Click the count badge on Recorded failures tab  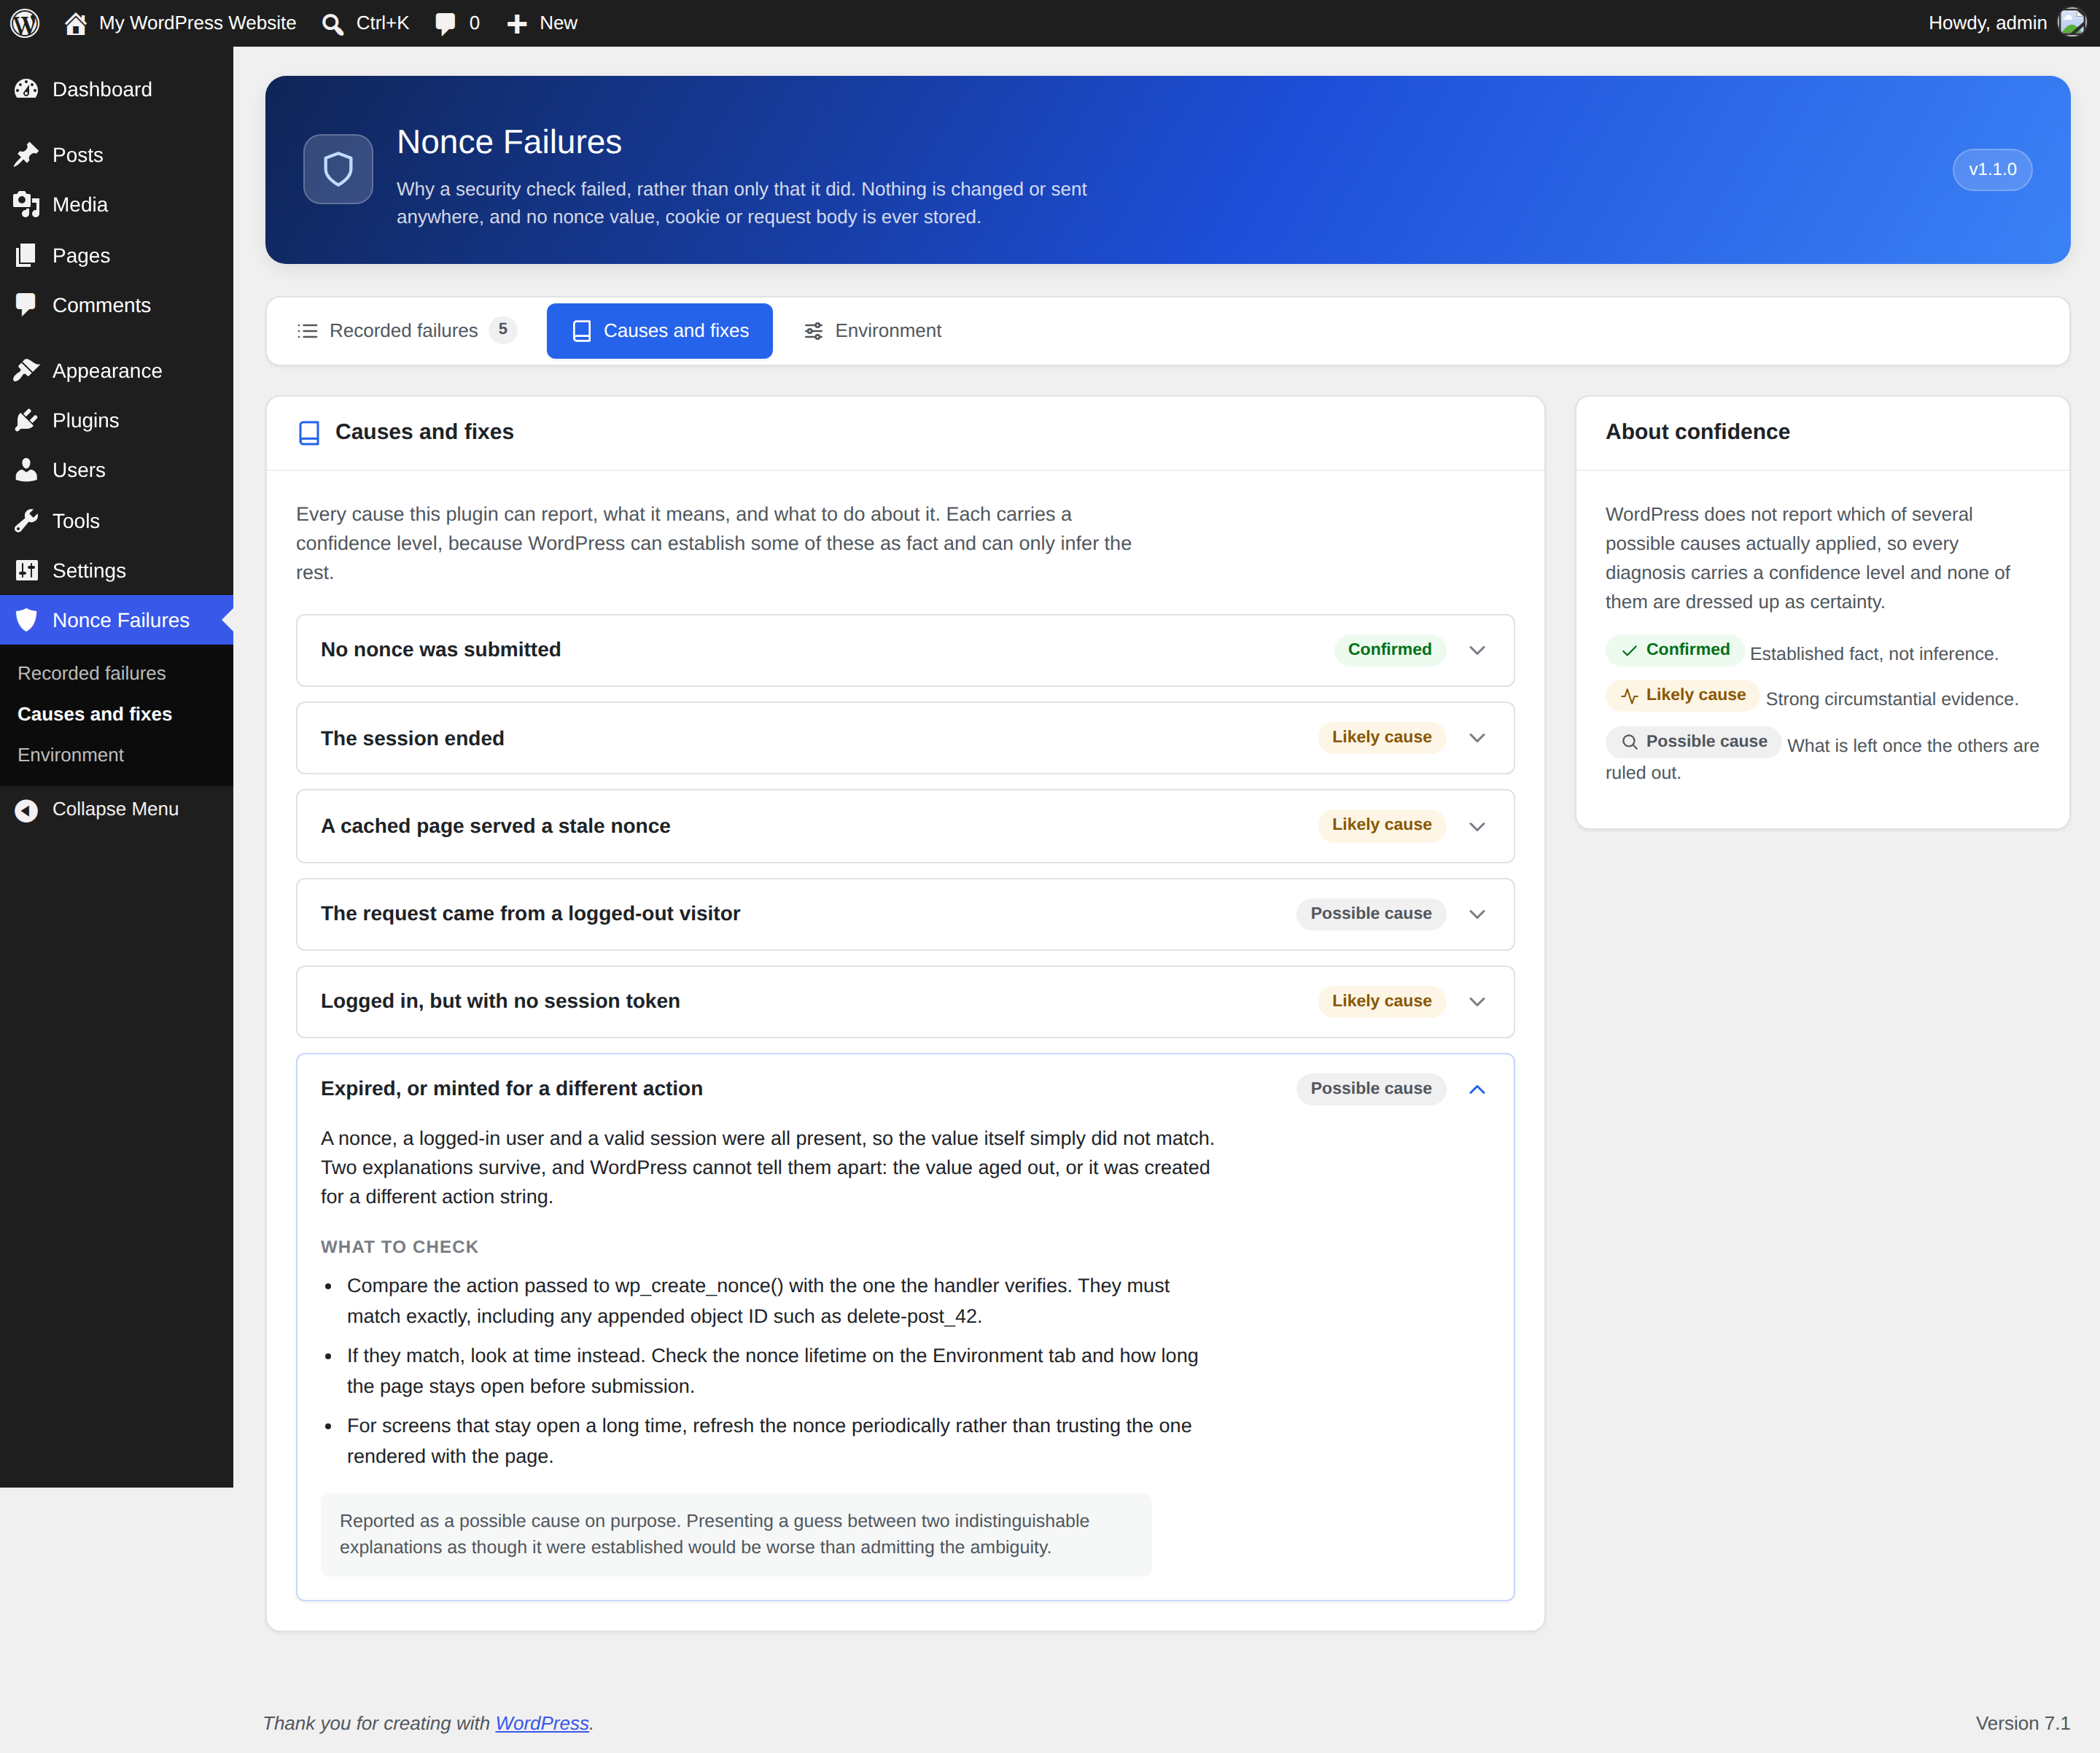503,329
